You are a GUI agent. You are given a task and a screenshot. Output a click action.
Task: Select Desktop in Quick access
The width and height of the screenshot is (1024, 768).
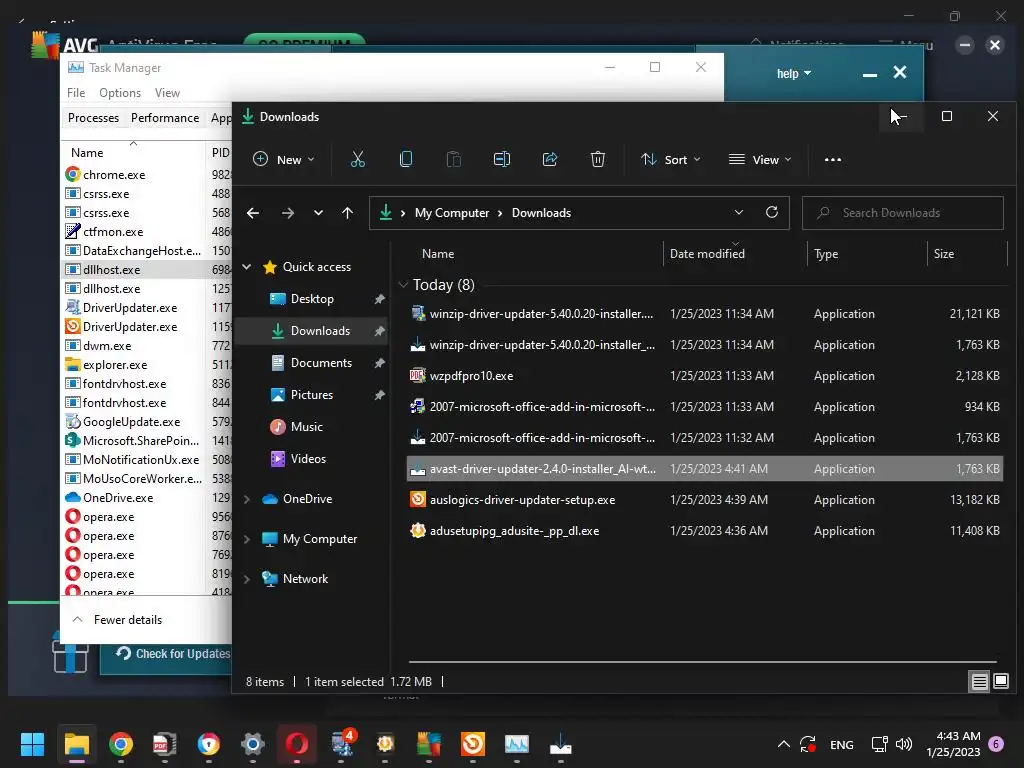(x=312, y=298)
